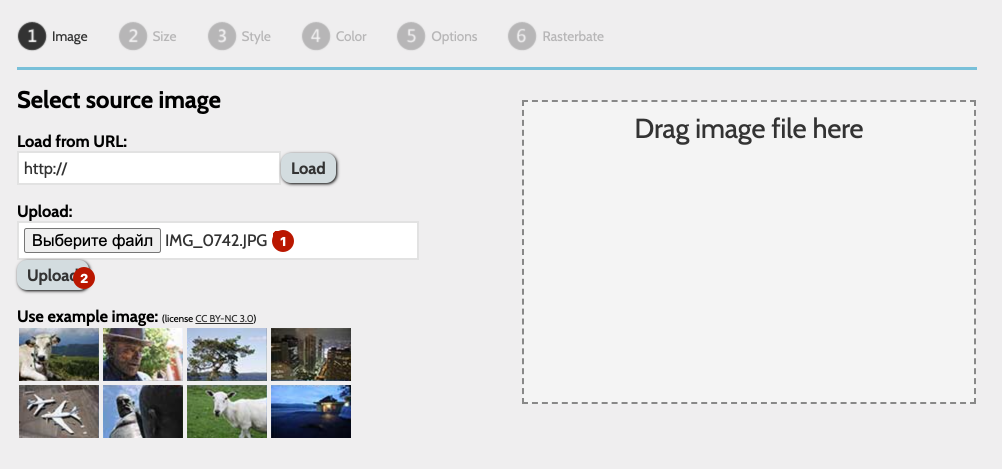Click the red number 1 marker badge
The height and width of the screenshot is (469, 1002).
[283, 241]
